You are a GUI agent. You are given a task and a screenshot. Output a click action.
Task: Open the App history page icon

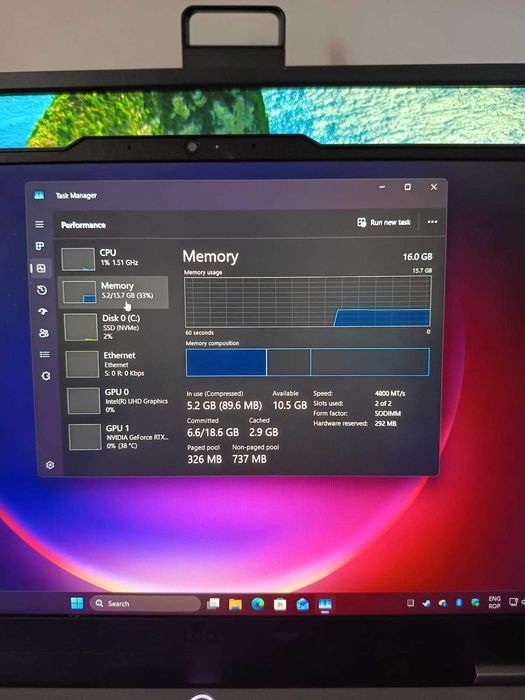point(42,290)
